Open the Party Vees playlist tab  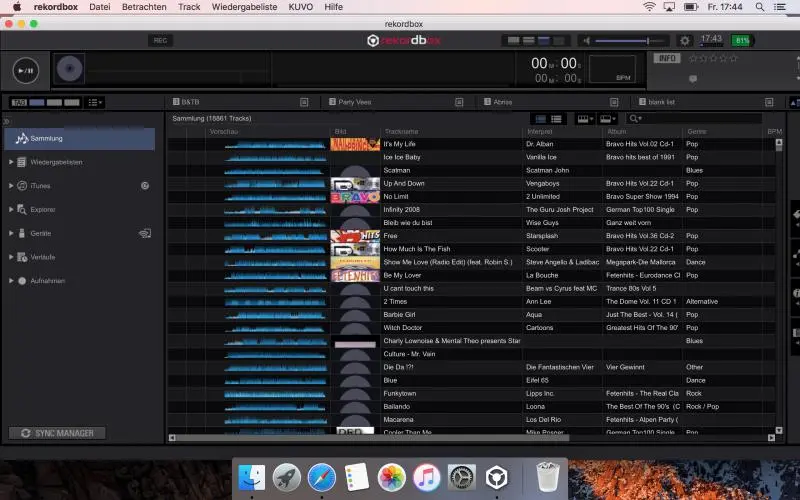(355, 102)
